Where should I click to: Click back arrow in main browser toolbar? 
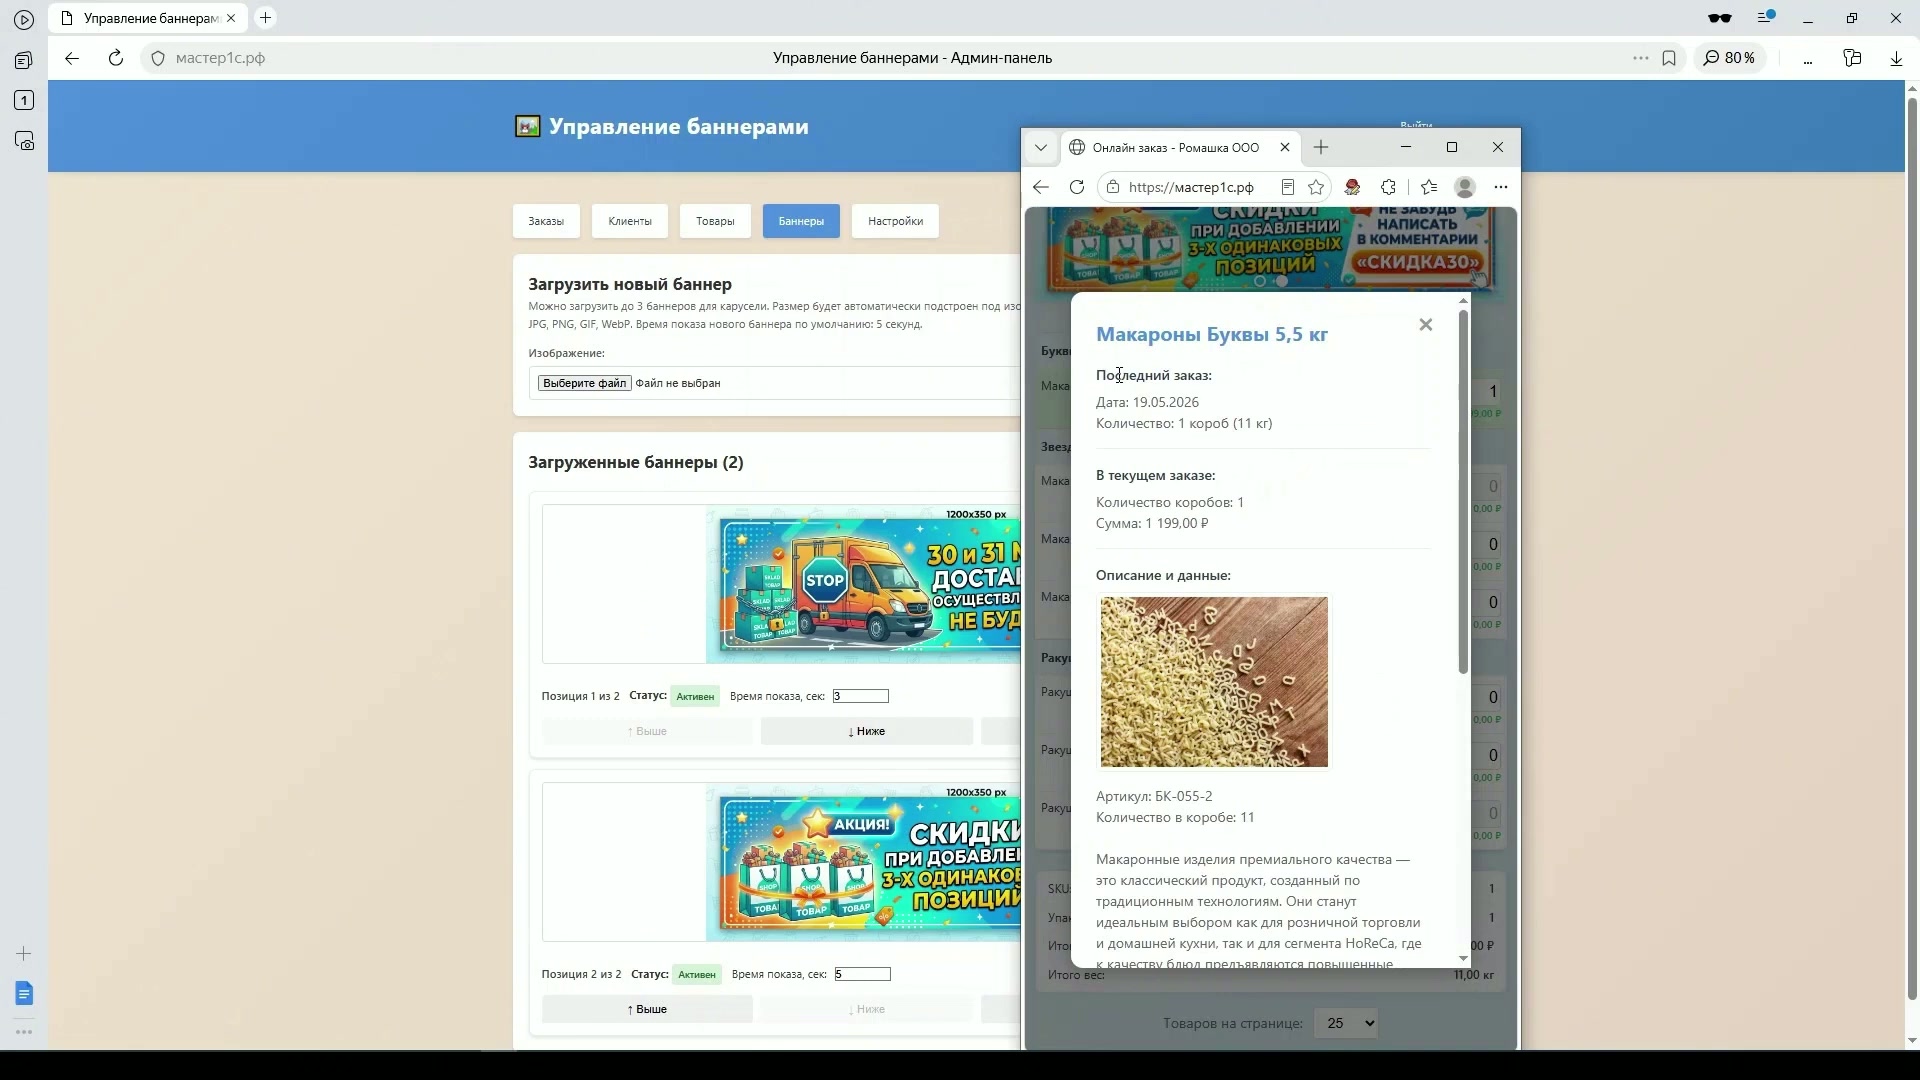[72, 58]
